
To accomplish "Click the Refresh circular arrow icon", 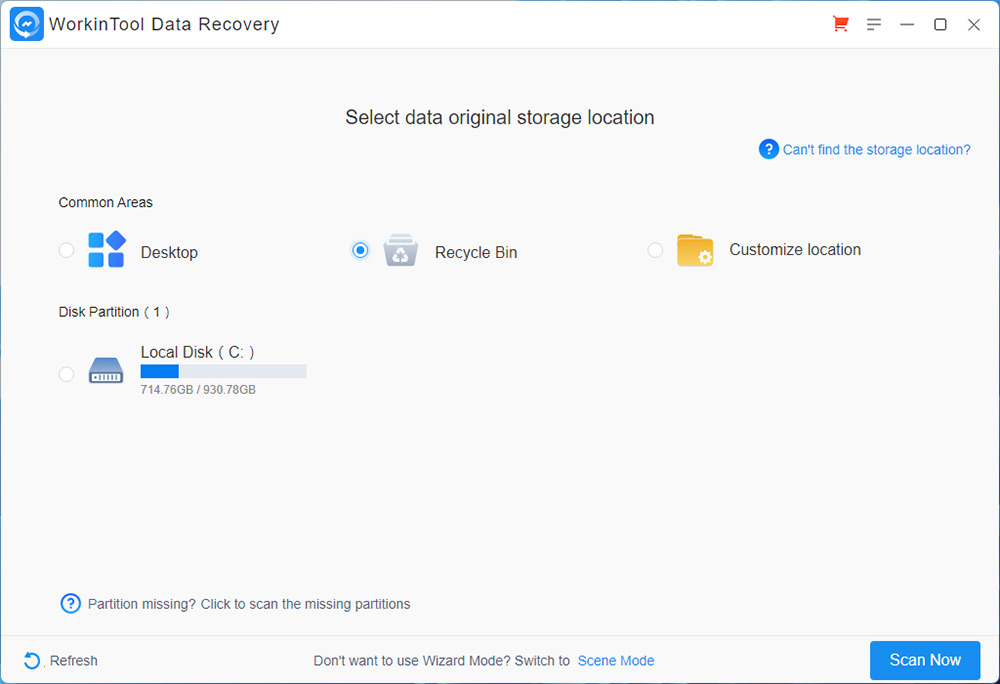I will click(31, 660).
